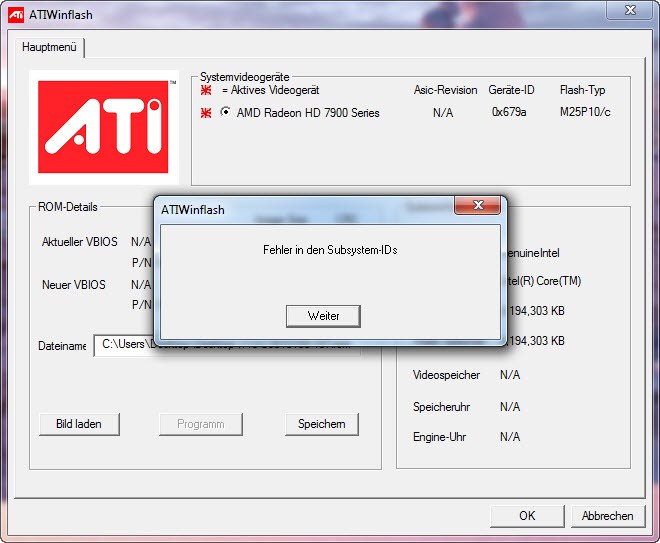Click the Flash-Typ column header
This screenshot has width=660, height=543.
pyautogui.click(x=583, y=90)
